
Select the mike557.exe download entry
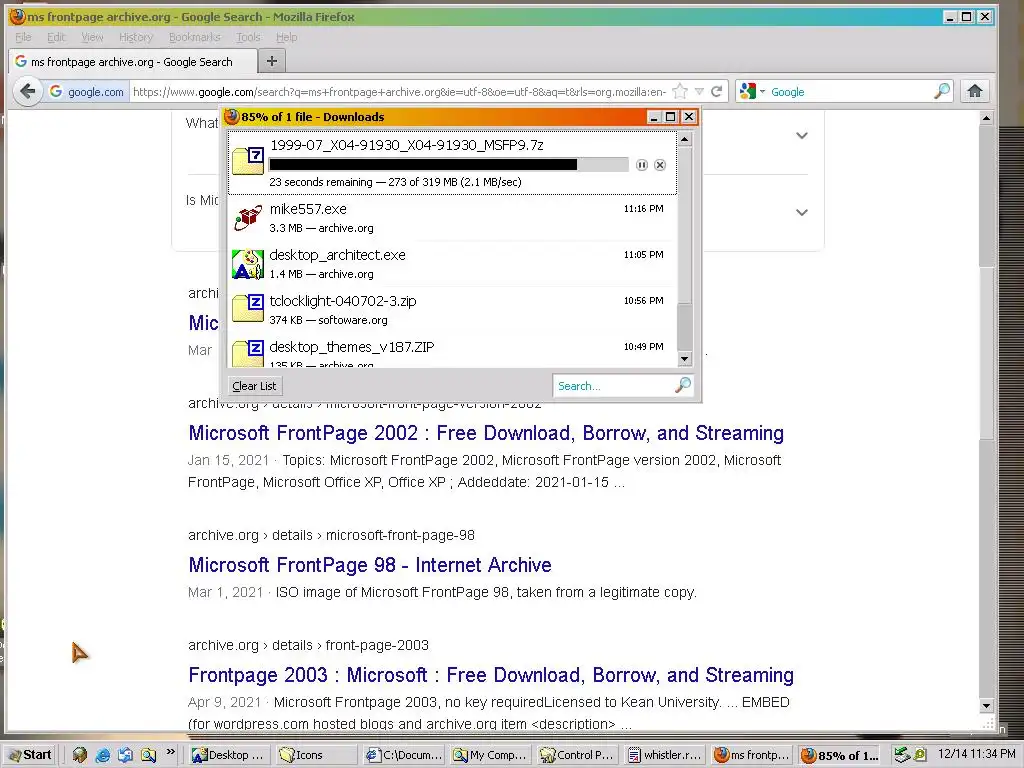(x=453, y=218)
